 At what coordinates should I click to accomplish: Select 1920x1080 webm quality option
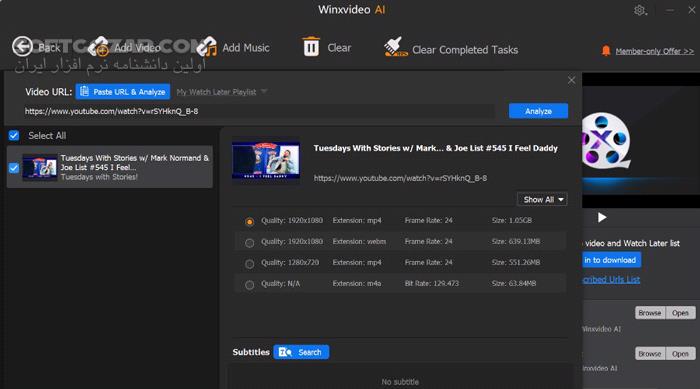pyautogui.click(x=250, y=243)
